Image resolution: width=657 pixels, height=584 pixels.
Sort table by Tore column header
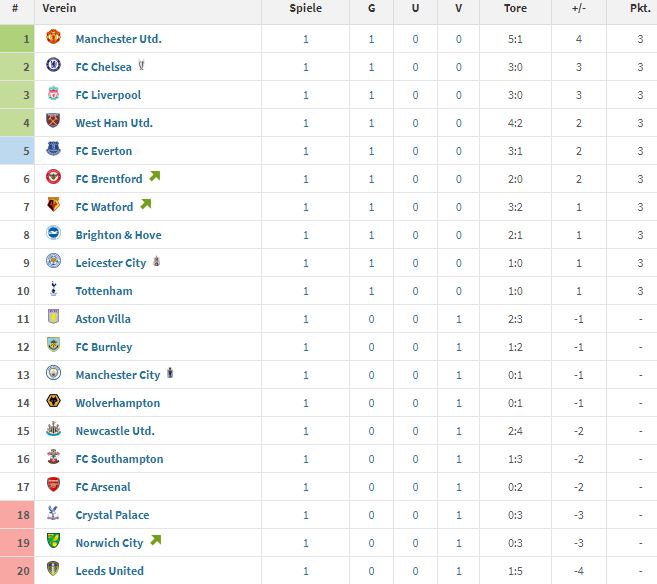[x=515, y=8]
